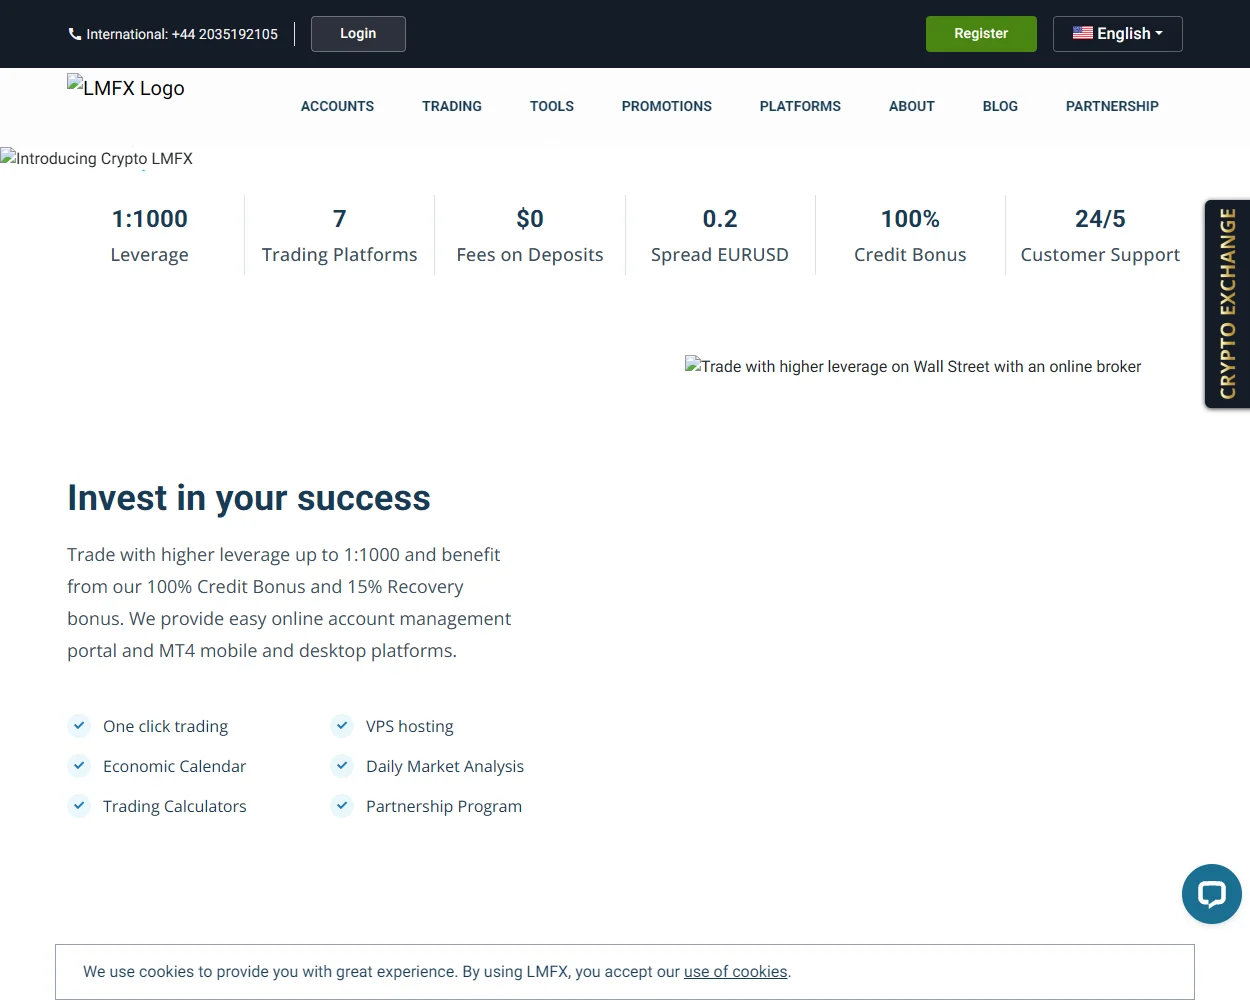The height and width of the screenshot is (1000, 1250).
Task: Click checkmark icon beside Economic Calendar
Action: click(79, 766)
